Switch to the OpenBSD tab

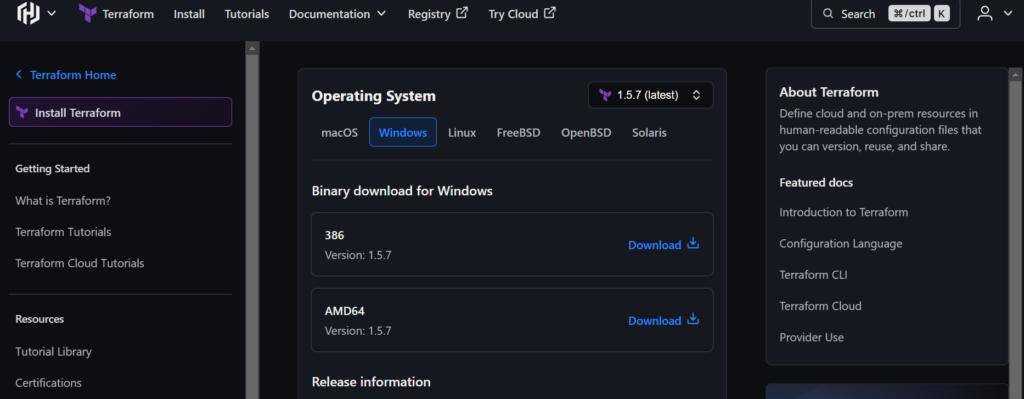click(586, 133)
